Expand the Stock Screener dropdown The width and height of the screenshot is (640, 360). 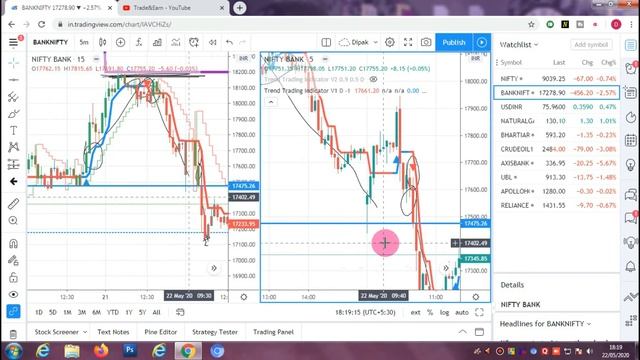(x=60, y=332)
